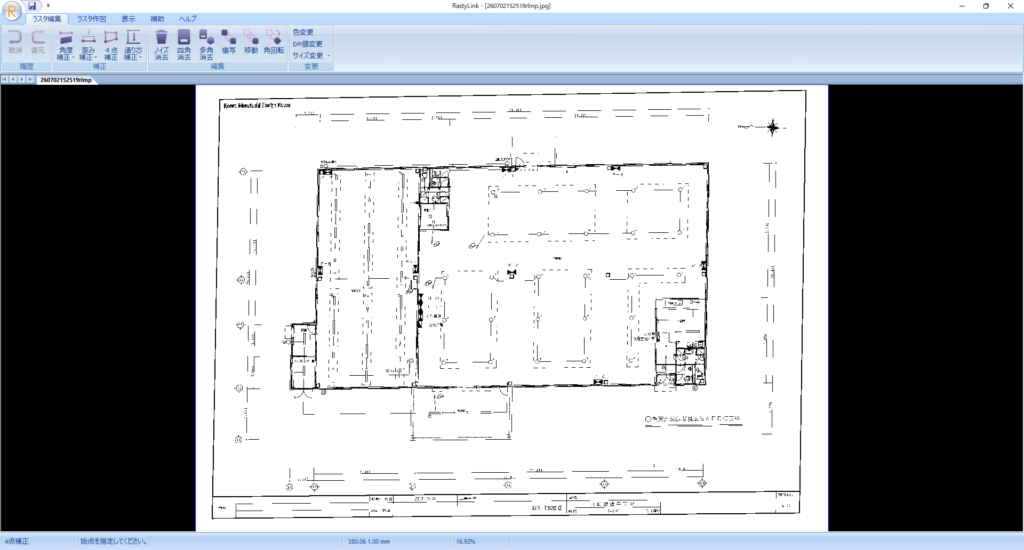Select the 複写 copy tool
Viewport: 1024px width, 550px height.
(x=229, y=41)
